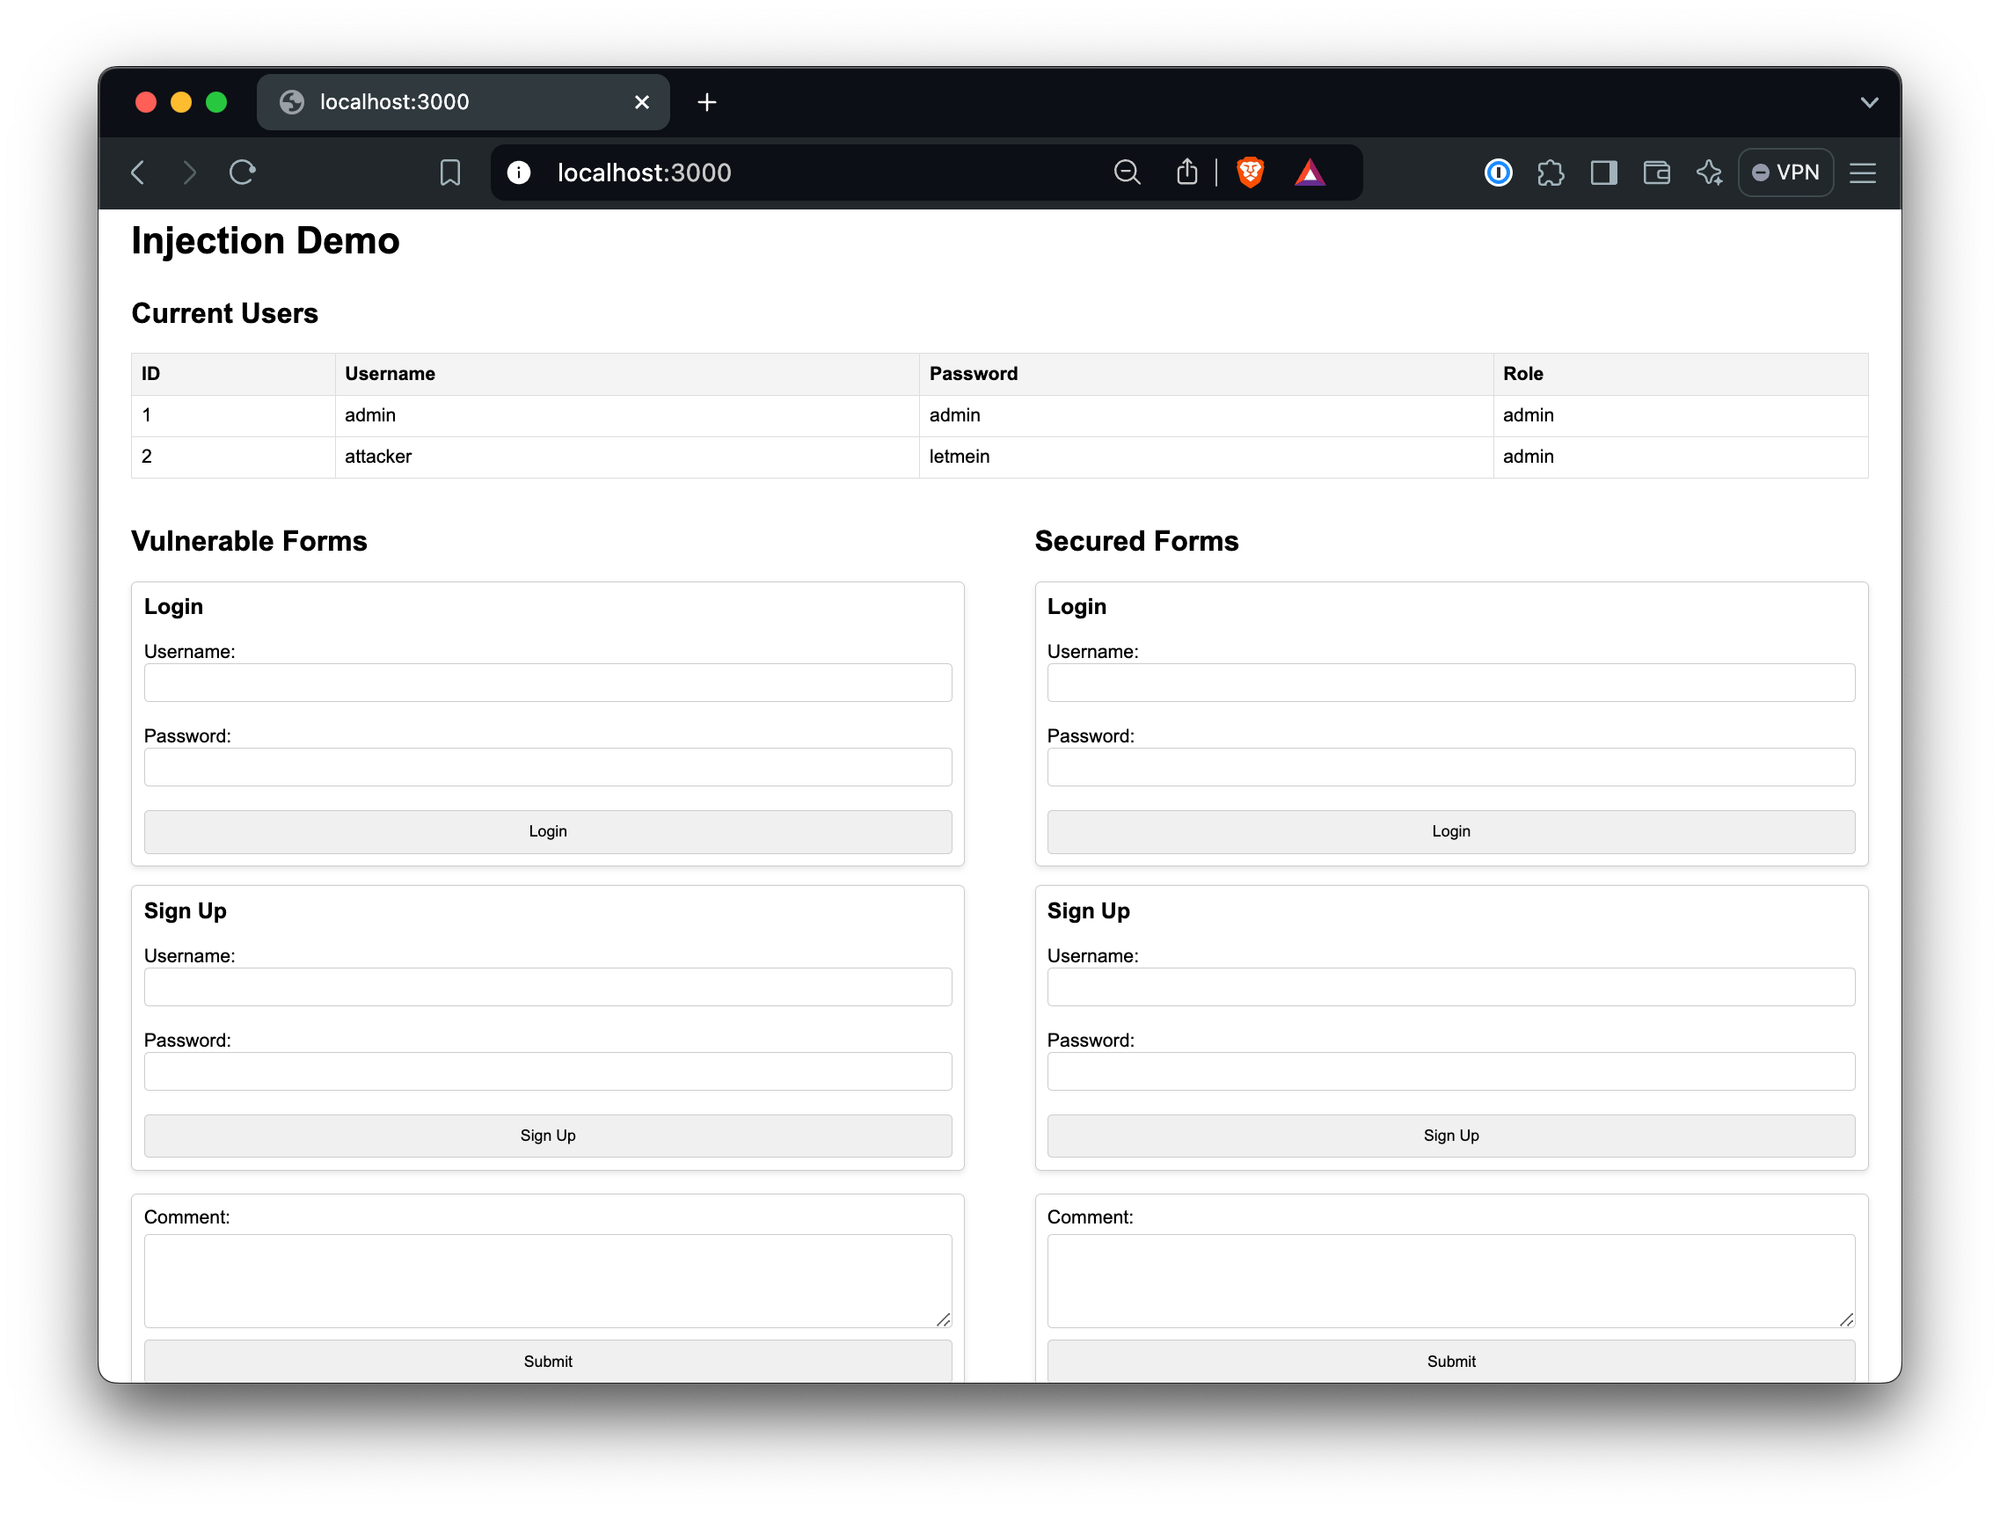
Task: Expand the tab search chevron
Action: [x=1869, y=102]
